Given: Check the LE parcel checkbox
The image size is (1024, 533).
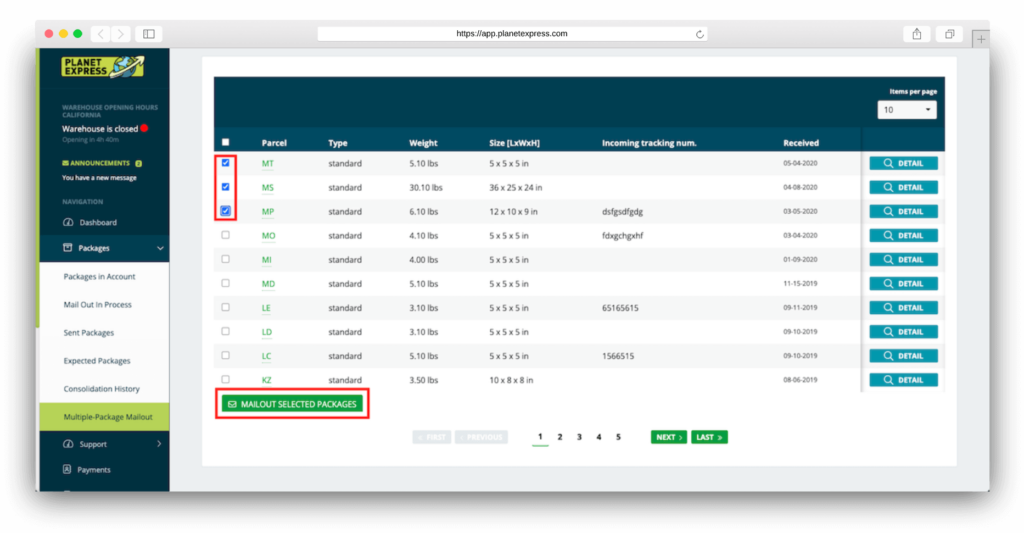Looking at the screenshot, I should point(225,307).
